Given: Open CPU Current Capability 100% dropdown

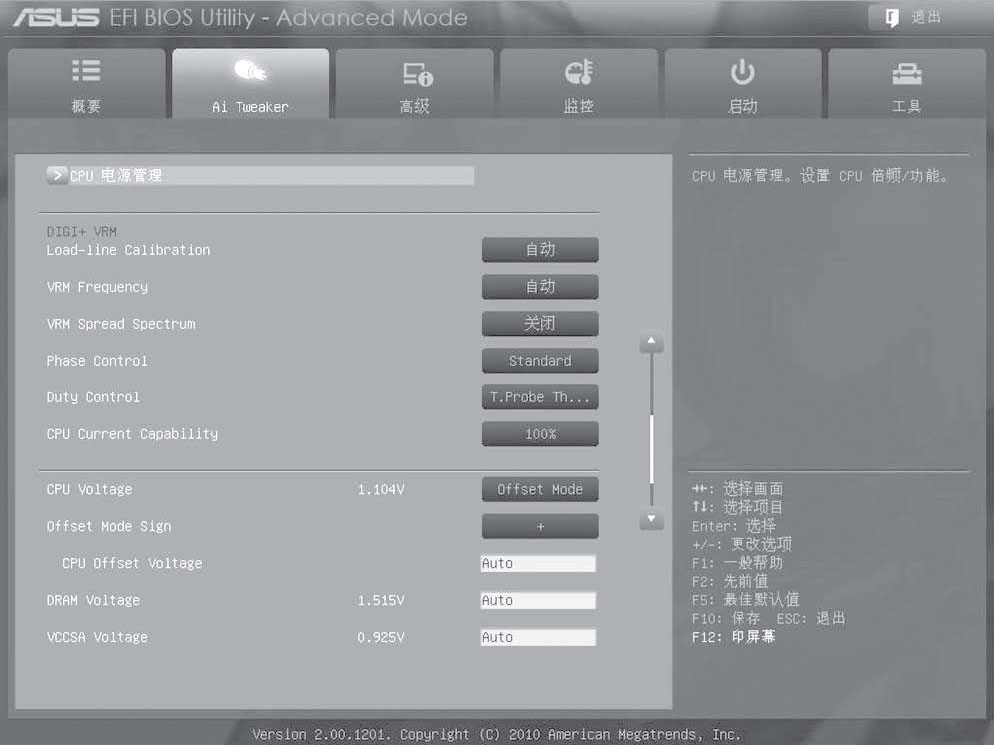Looking at the screenshot, I should click(x=540, y=434).
